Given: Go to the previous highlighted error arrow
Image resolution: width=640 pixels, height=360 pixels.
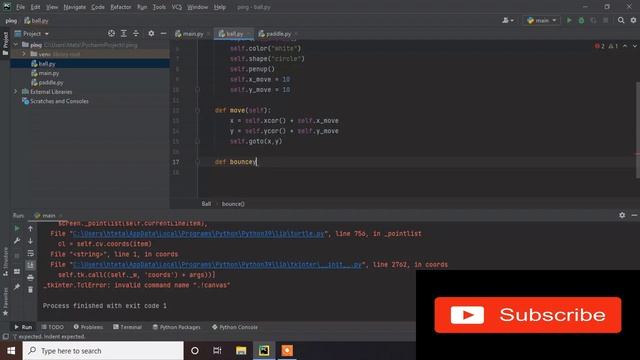Looking at the screenshot, I should coord(625,46).
